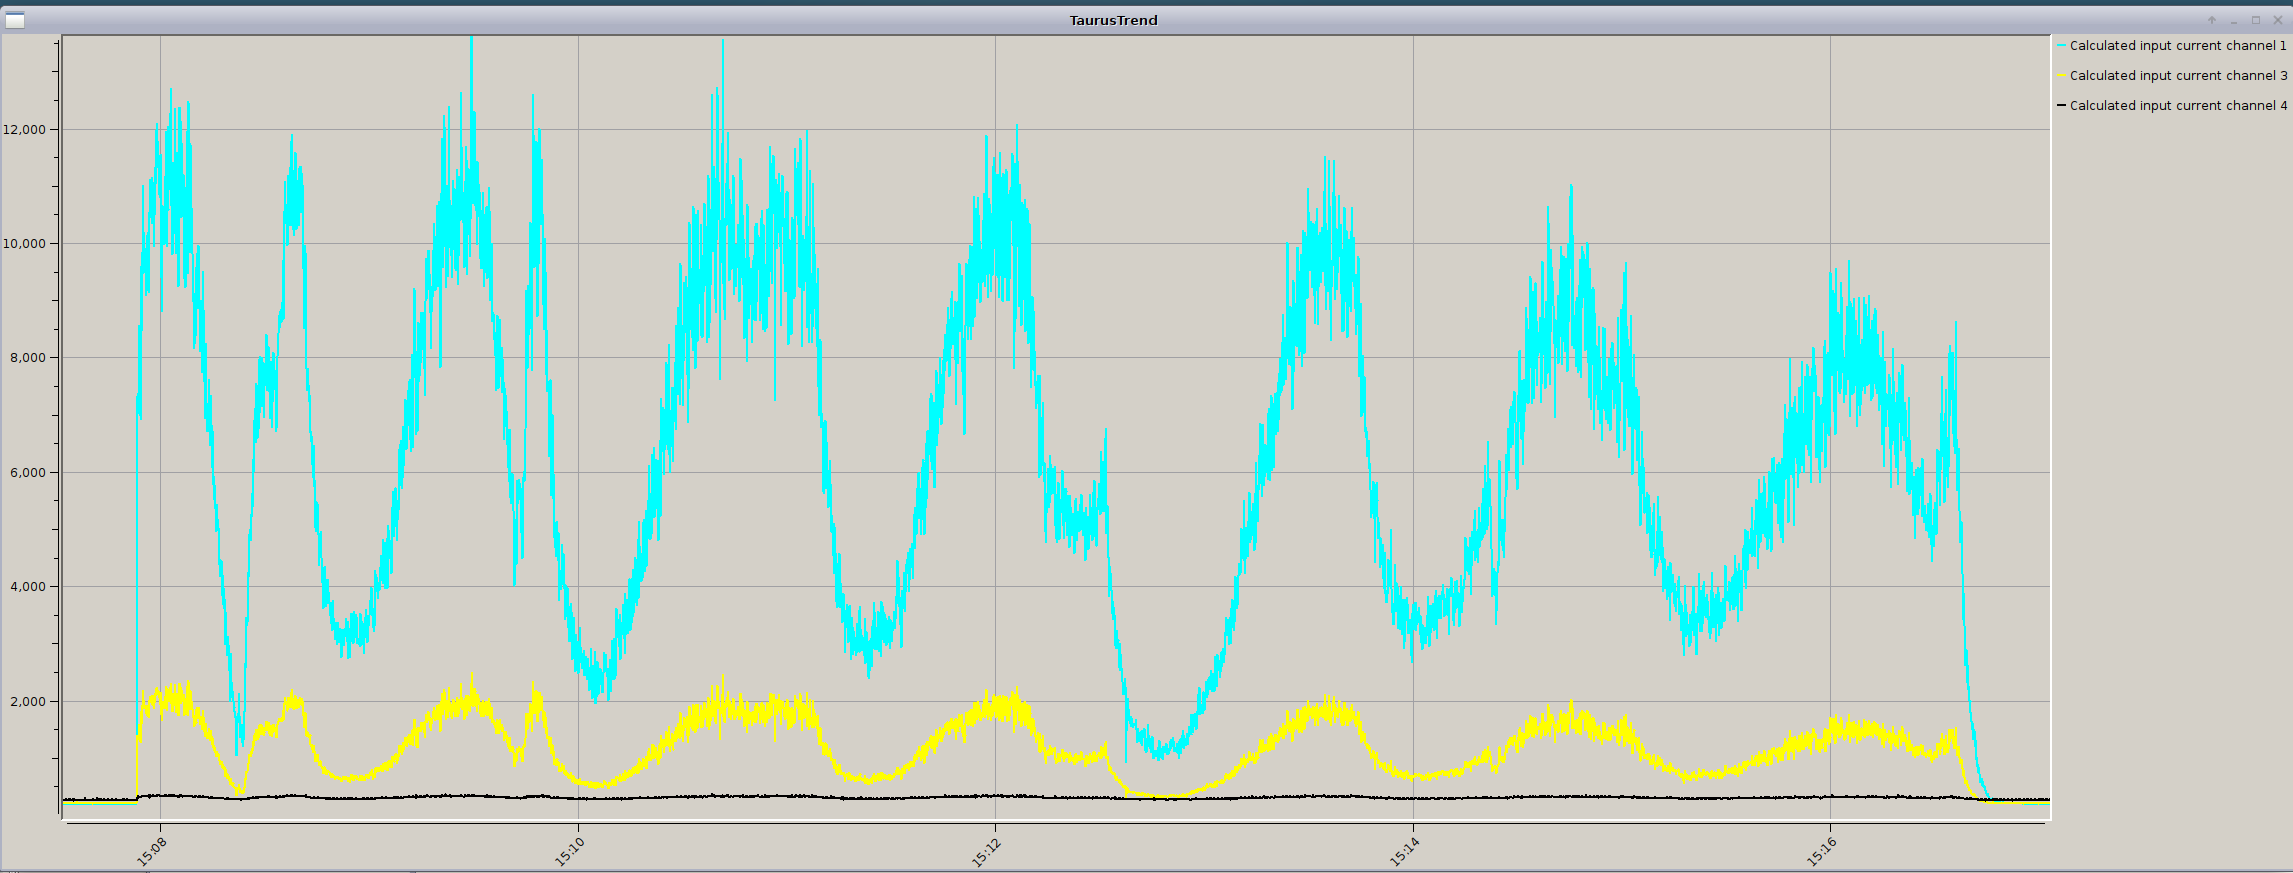Click the 15:10 time axis label

(570, 851)
